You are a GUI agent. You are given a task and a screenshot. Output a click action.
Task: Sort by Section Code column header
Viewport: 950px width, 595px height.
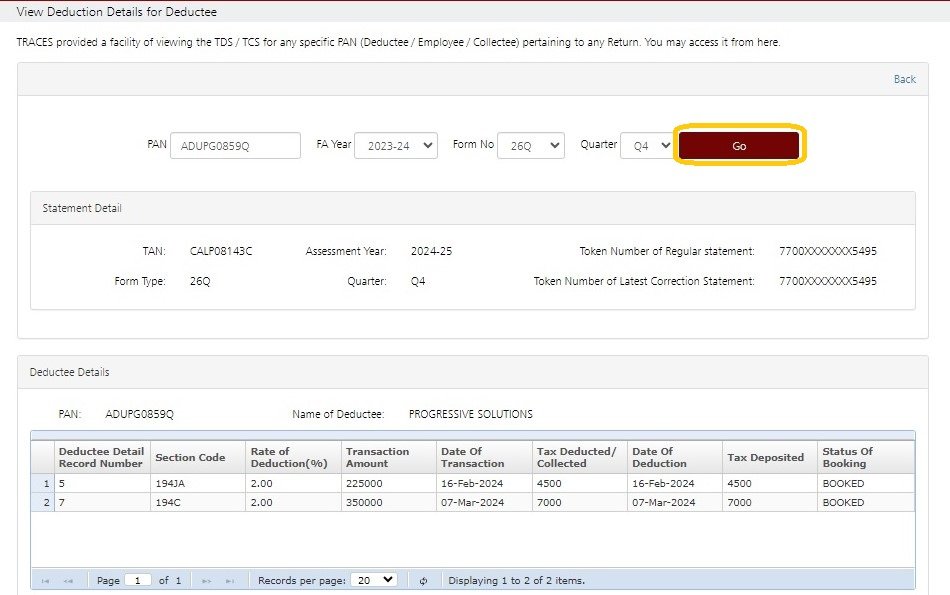coord(198,457)
